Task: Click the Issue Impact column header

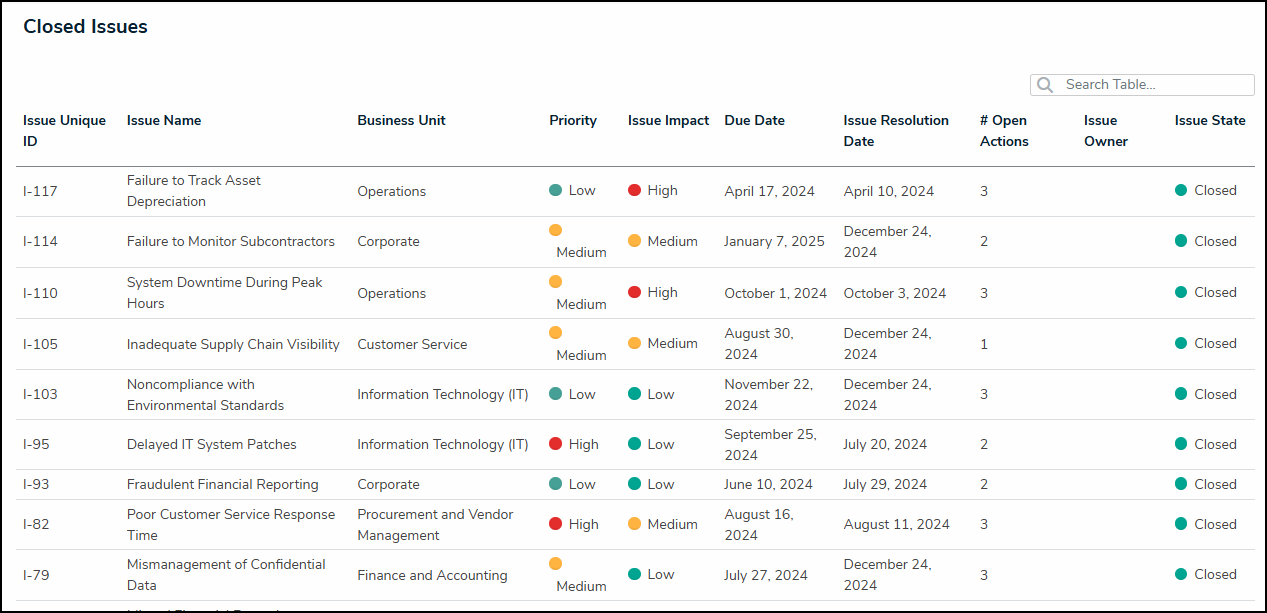Action: (668, 121)
